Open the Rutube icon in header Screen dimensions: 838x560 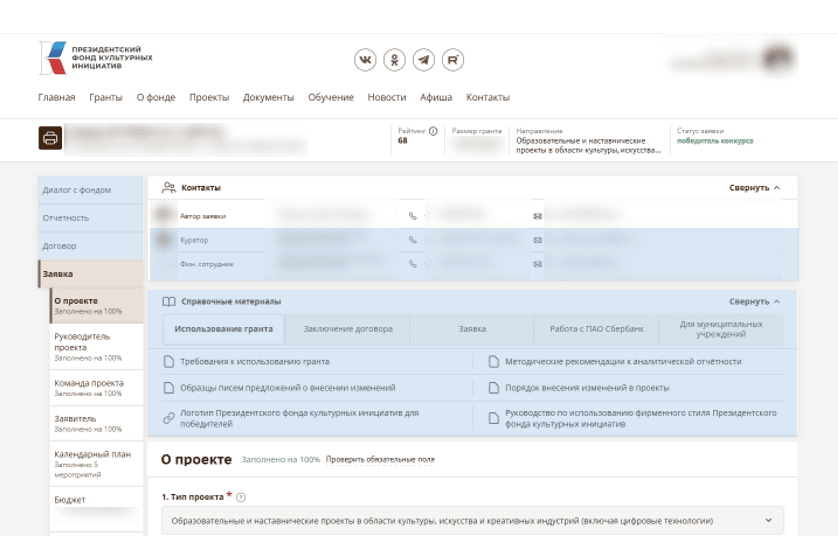point(454,60)
